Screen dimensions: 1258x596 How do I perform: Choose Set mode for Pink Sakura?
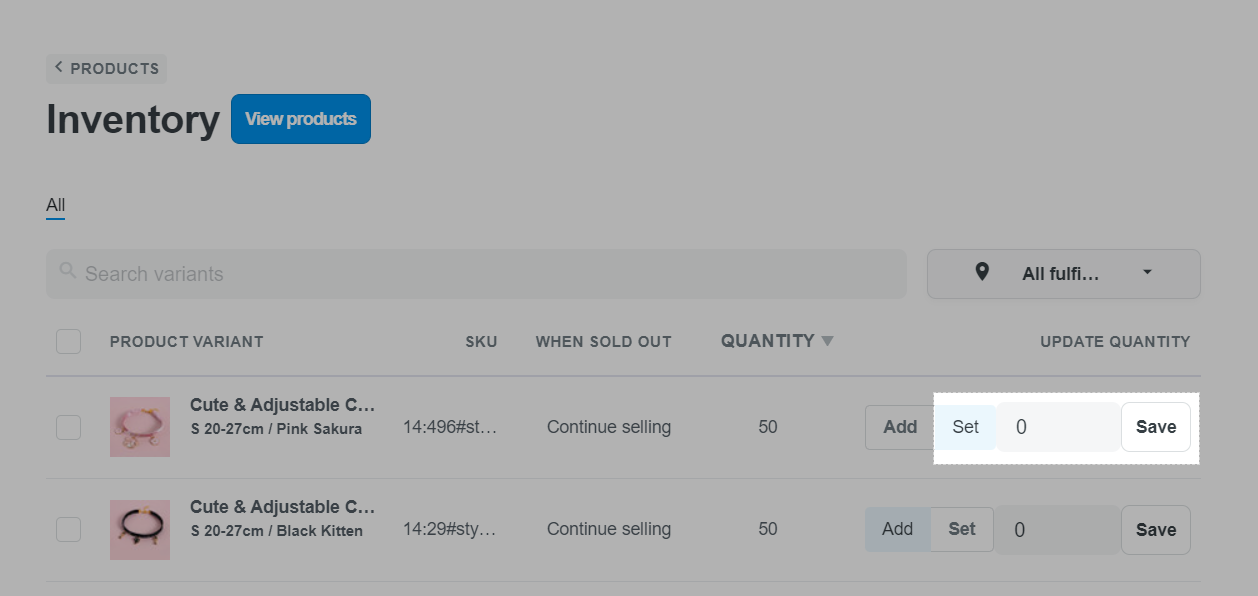965,427
